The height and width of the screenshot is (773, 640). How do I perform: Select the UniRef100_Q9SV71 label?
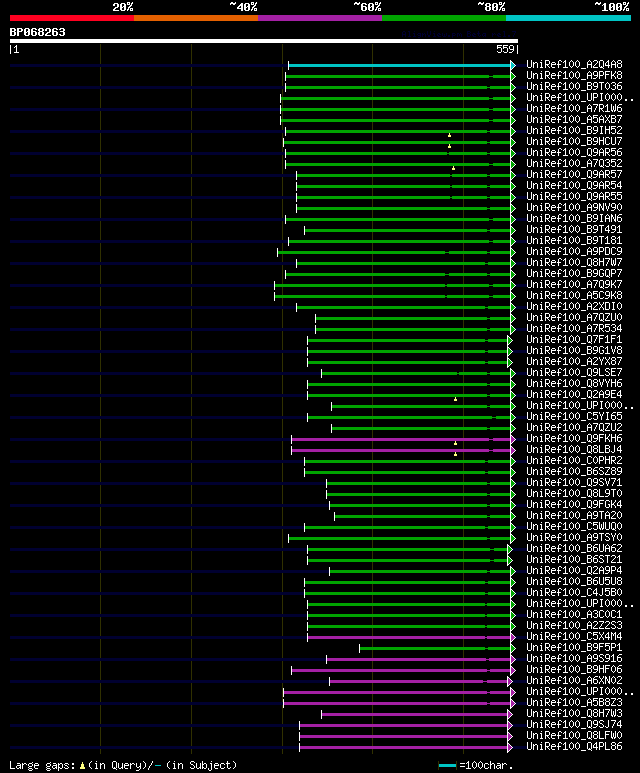[x=574, y=483]
